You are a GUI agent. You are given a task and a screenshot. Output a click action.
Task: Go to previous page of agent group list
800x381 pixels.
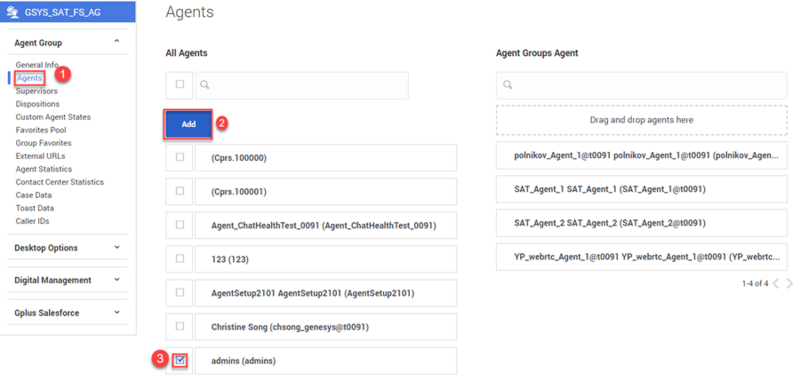tap(776, 284)
